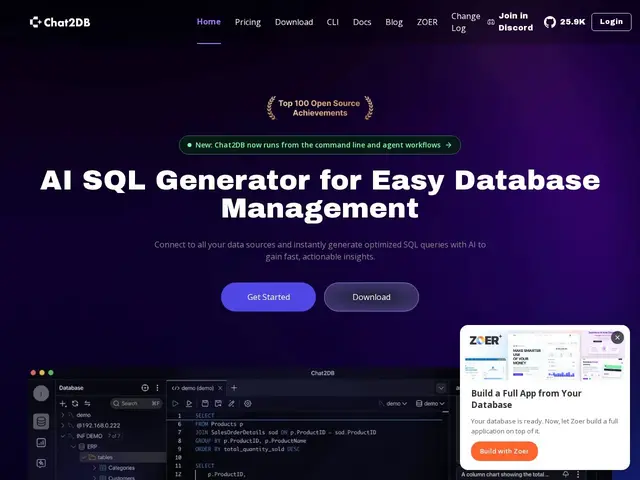The height and width of the screenshot is (480, 640).
Task: Click the Discord icon beside Join in Discord
Action: point(491,22)
